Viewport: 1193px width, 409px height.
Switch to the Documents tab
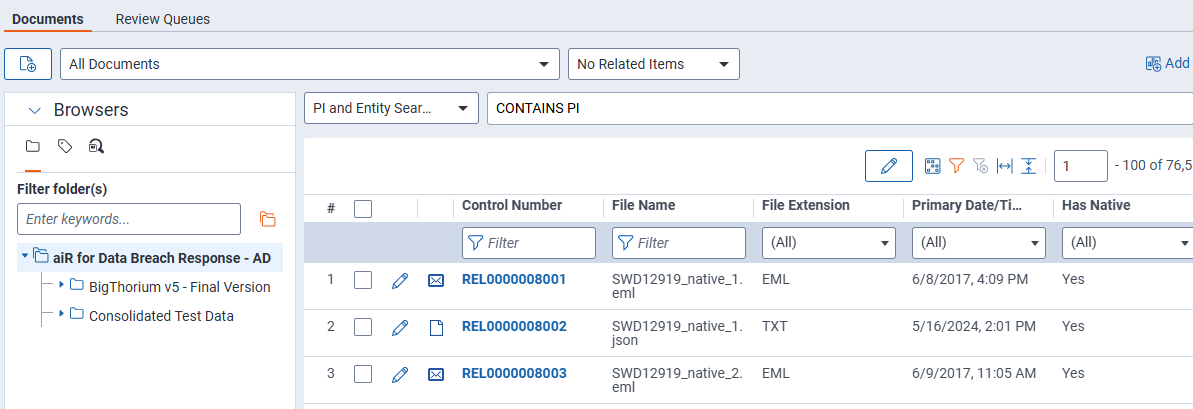tap(48, 19)
